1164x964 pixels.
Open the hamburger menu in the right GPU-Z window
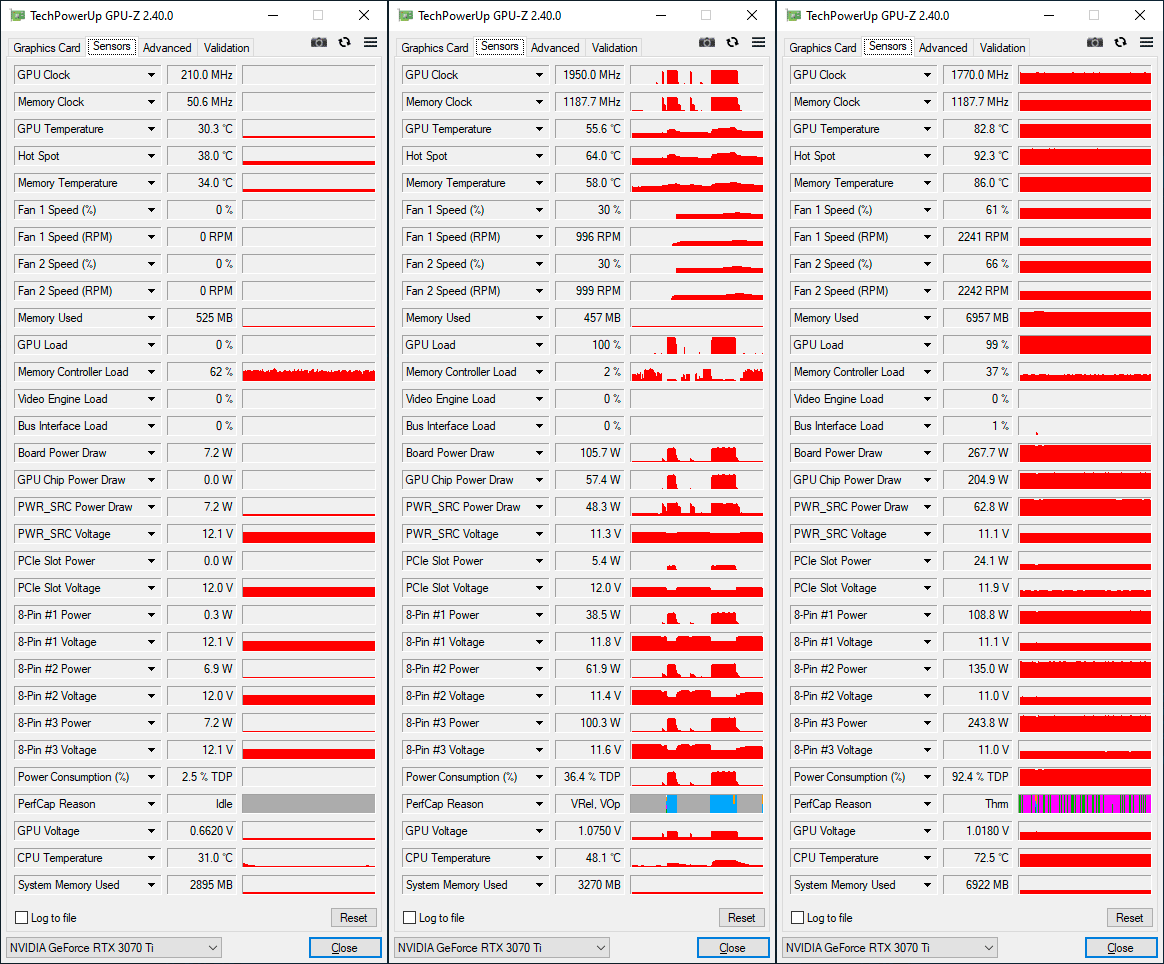click(1146, 42)
